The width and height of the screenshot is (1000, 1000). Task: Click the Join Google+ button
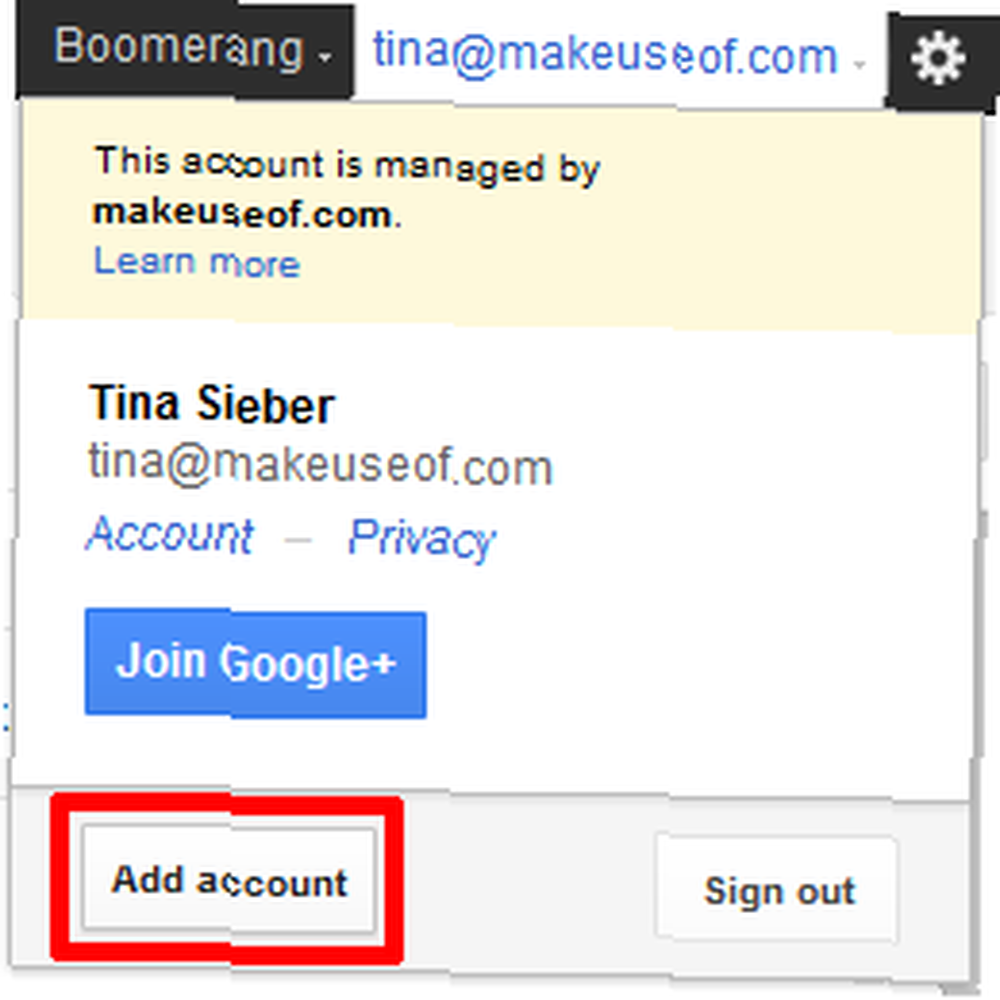tap(256, 663)
